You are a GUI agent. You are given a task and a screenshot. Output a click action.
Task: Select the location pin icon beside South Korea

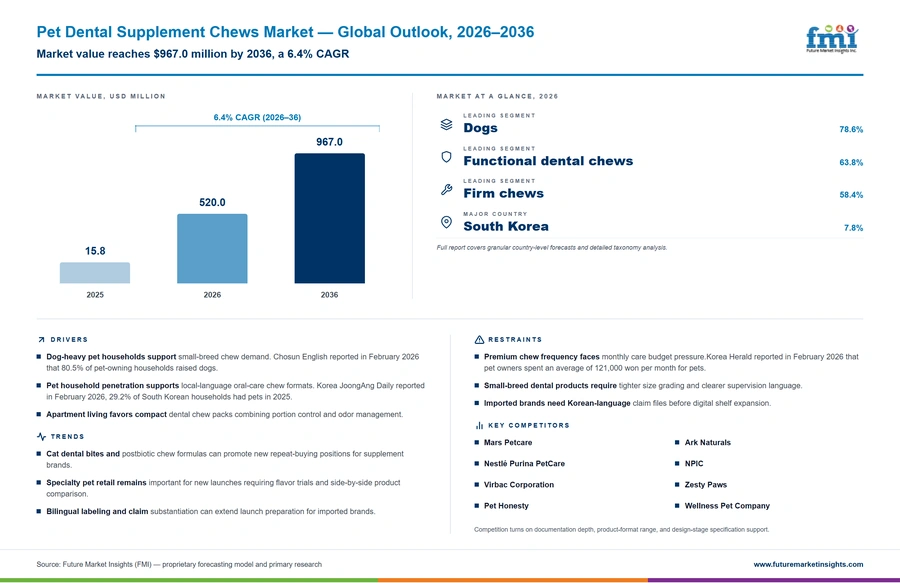[447, 222]
